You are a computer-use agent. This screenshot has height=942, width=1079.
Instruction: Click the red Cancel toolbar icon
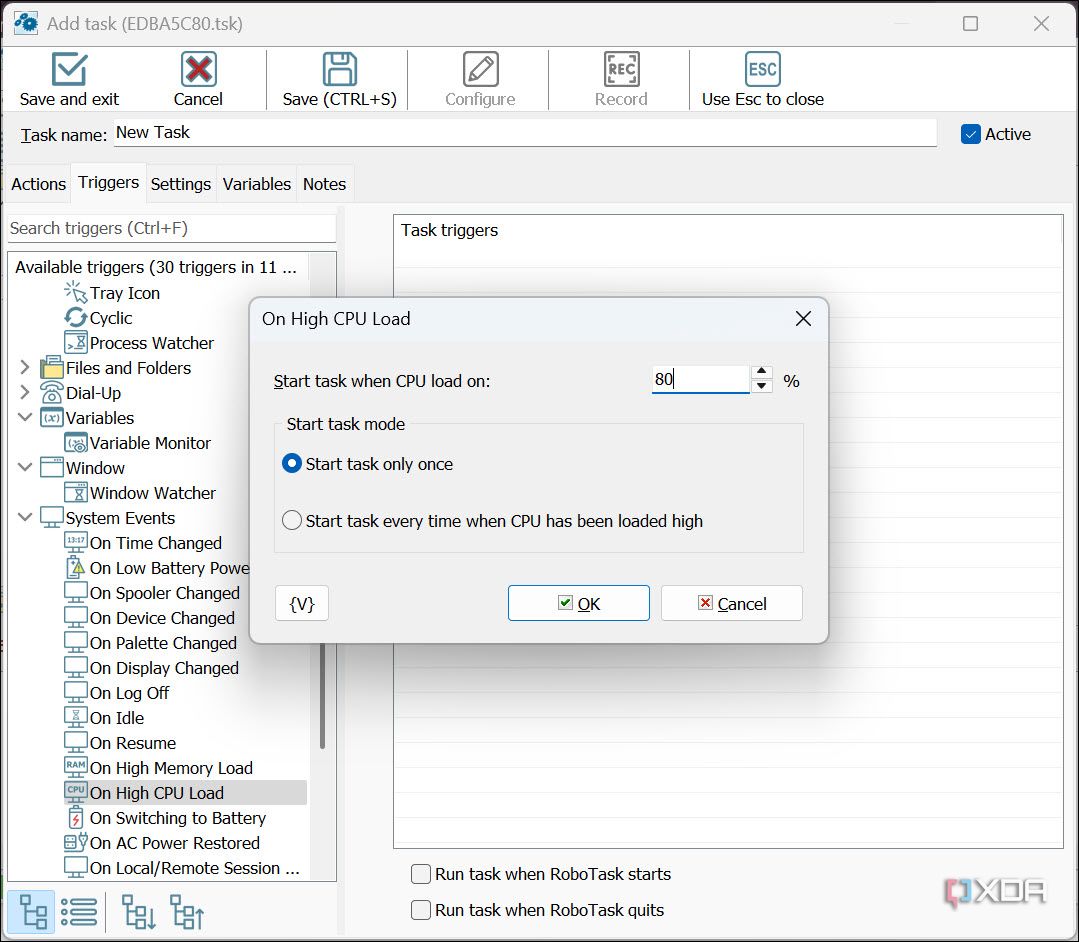(198, 69)
